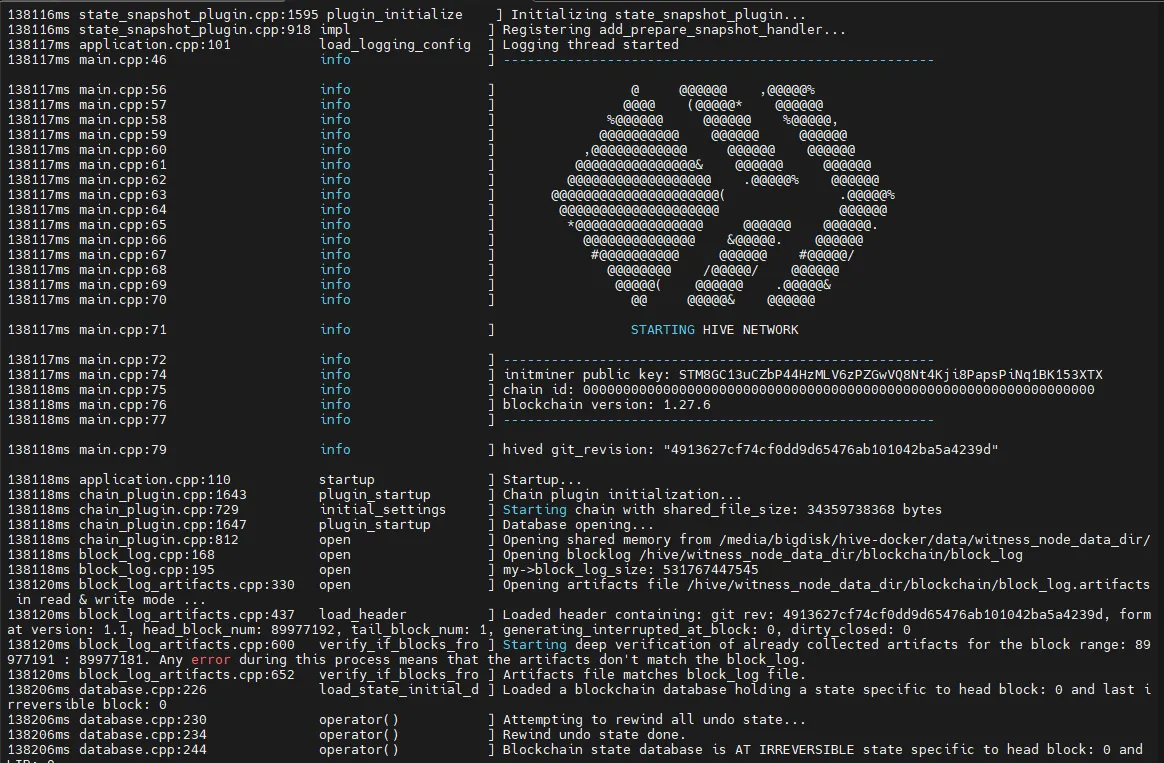Click 'application.cpp:110' source reference
Image resolution: width=1164 pixels, height=763 pixels.
point(154,479)
